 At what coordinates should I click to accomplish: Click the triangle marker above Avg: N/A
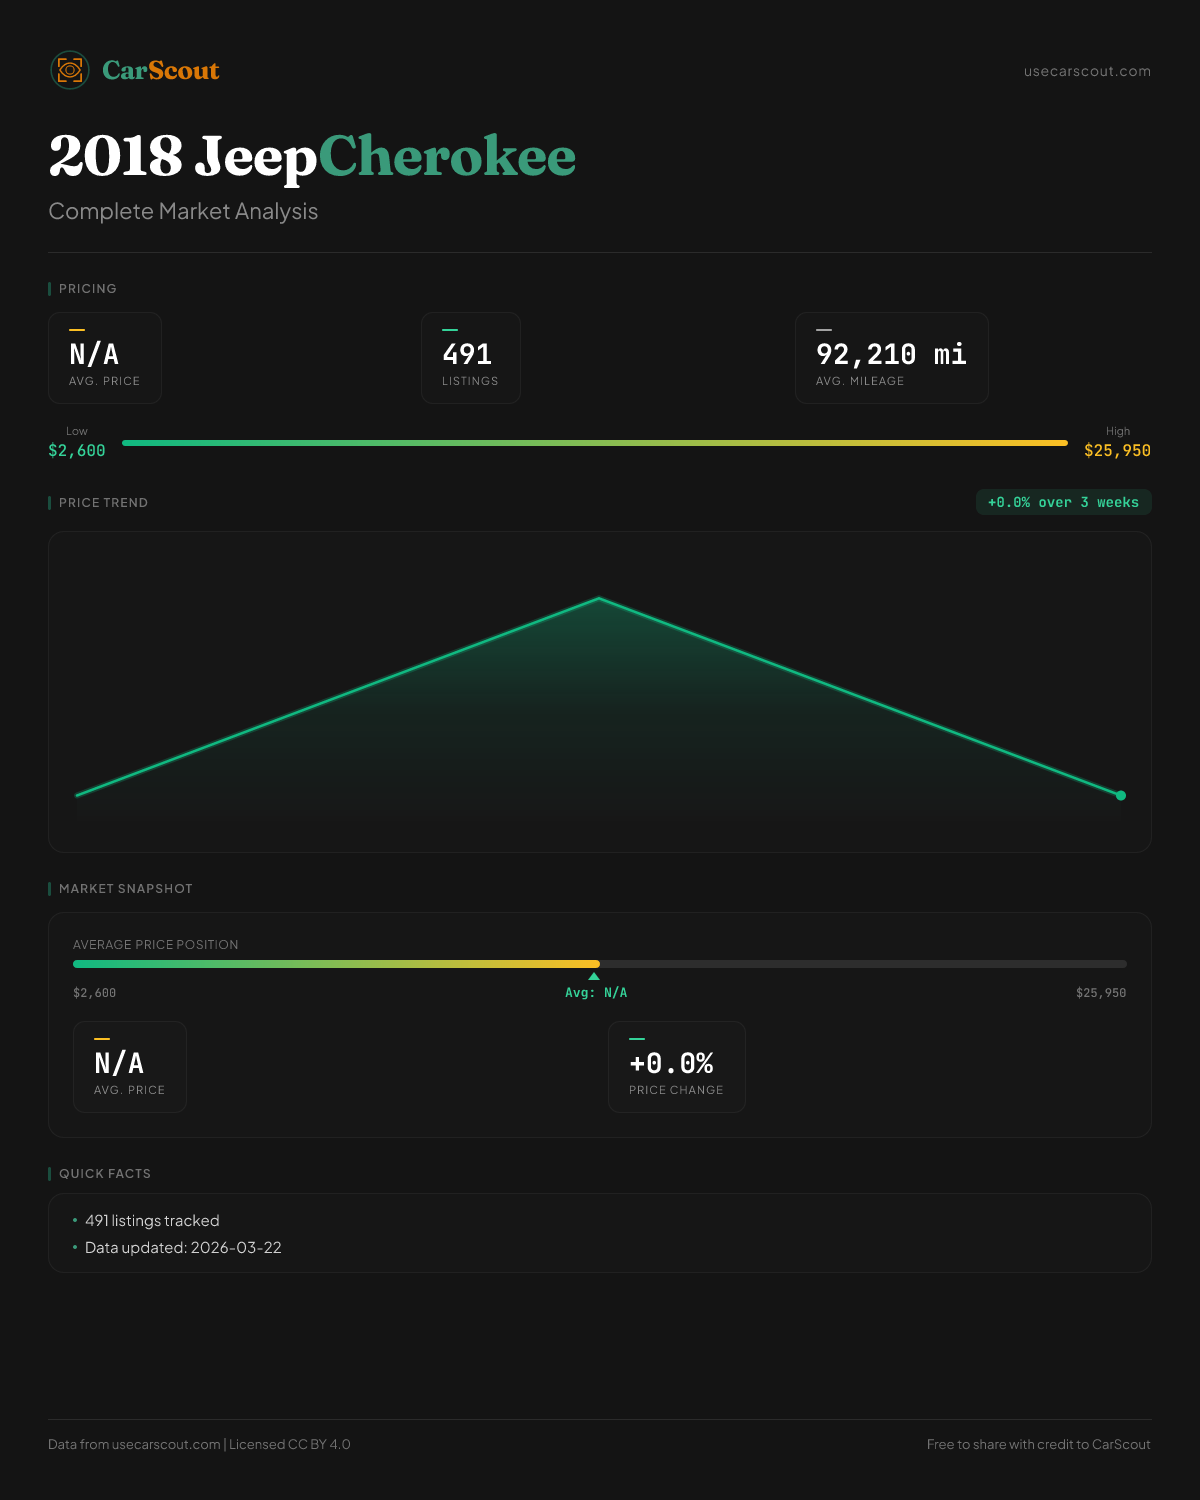click(x=594, y=976)
